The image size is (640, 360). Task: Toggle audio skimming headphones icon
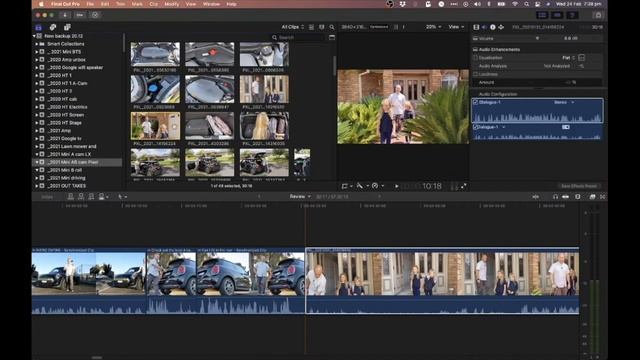(x=555, y=197)
